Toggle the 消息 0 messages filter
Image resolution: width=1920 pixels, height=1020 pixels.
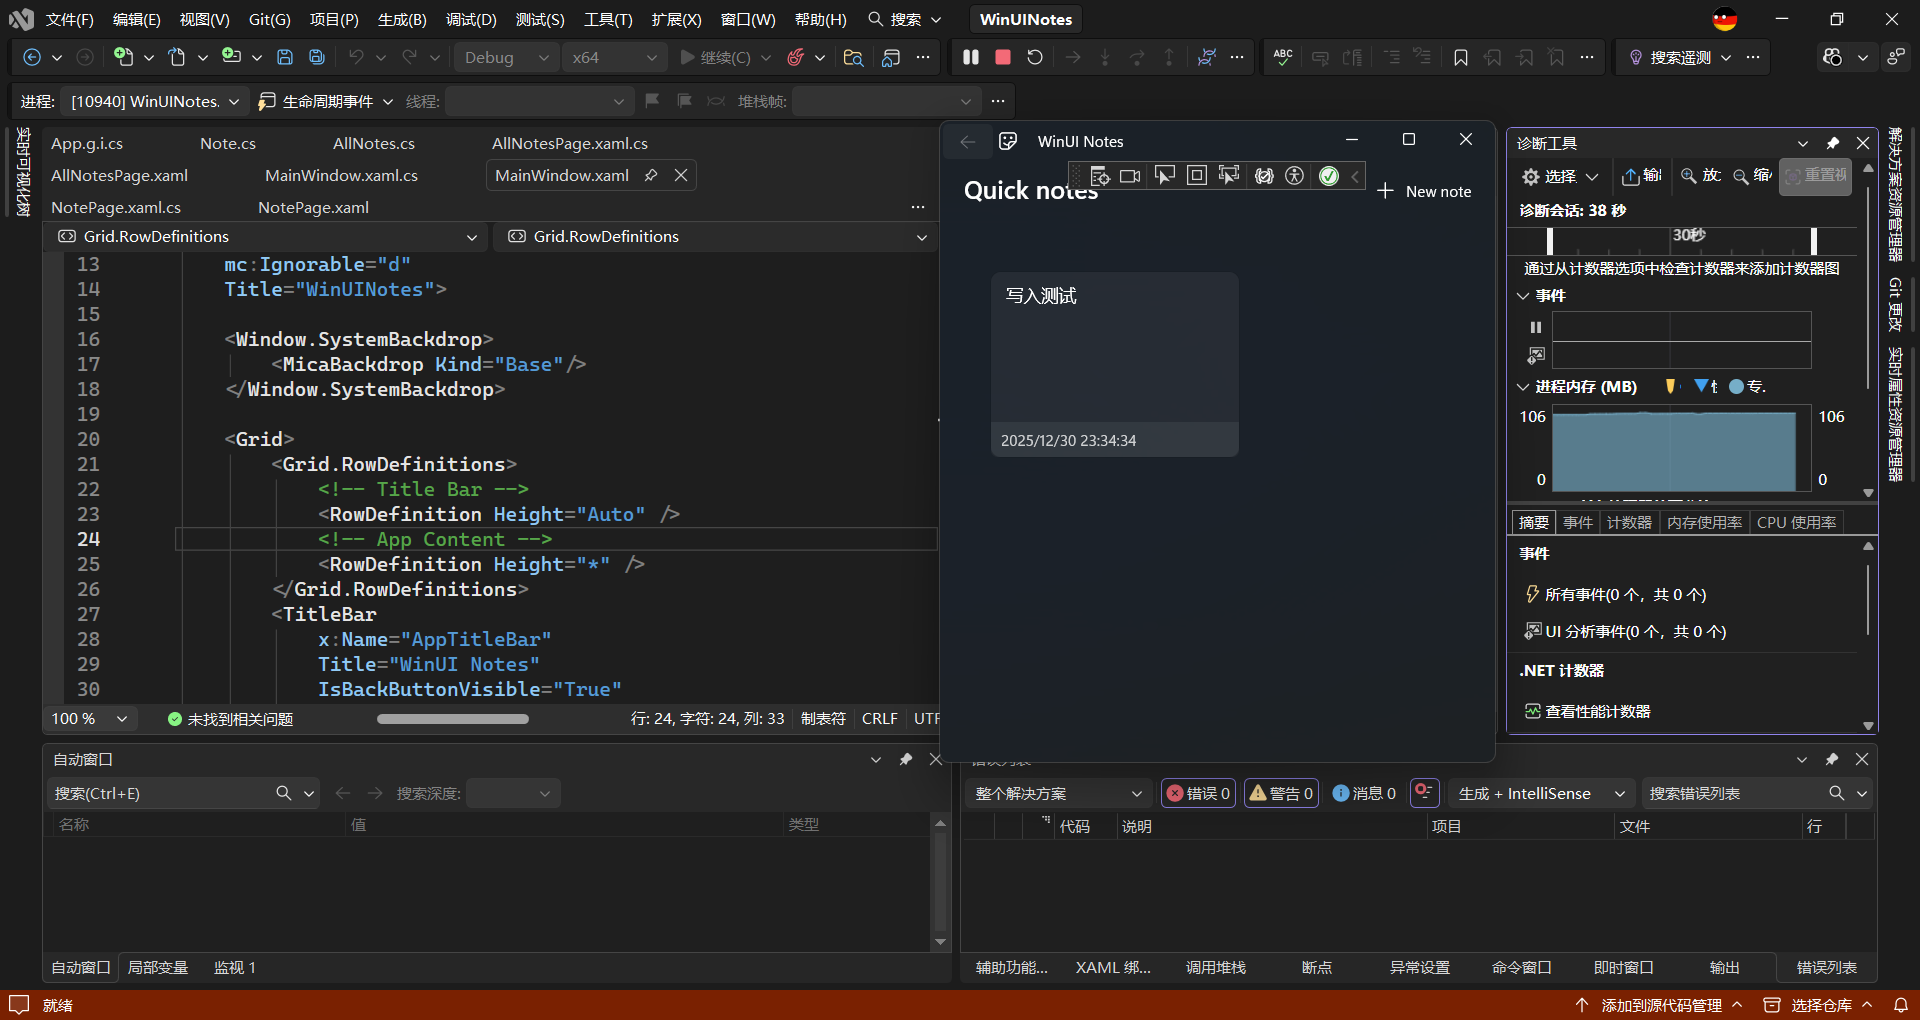(x=1364, y=793)
